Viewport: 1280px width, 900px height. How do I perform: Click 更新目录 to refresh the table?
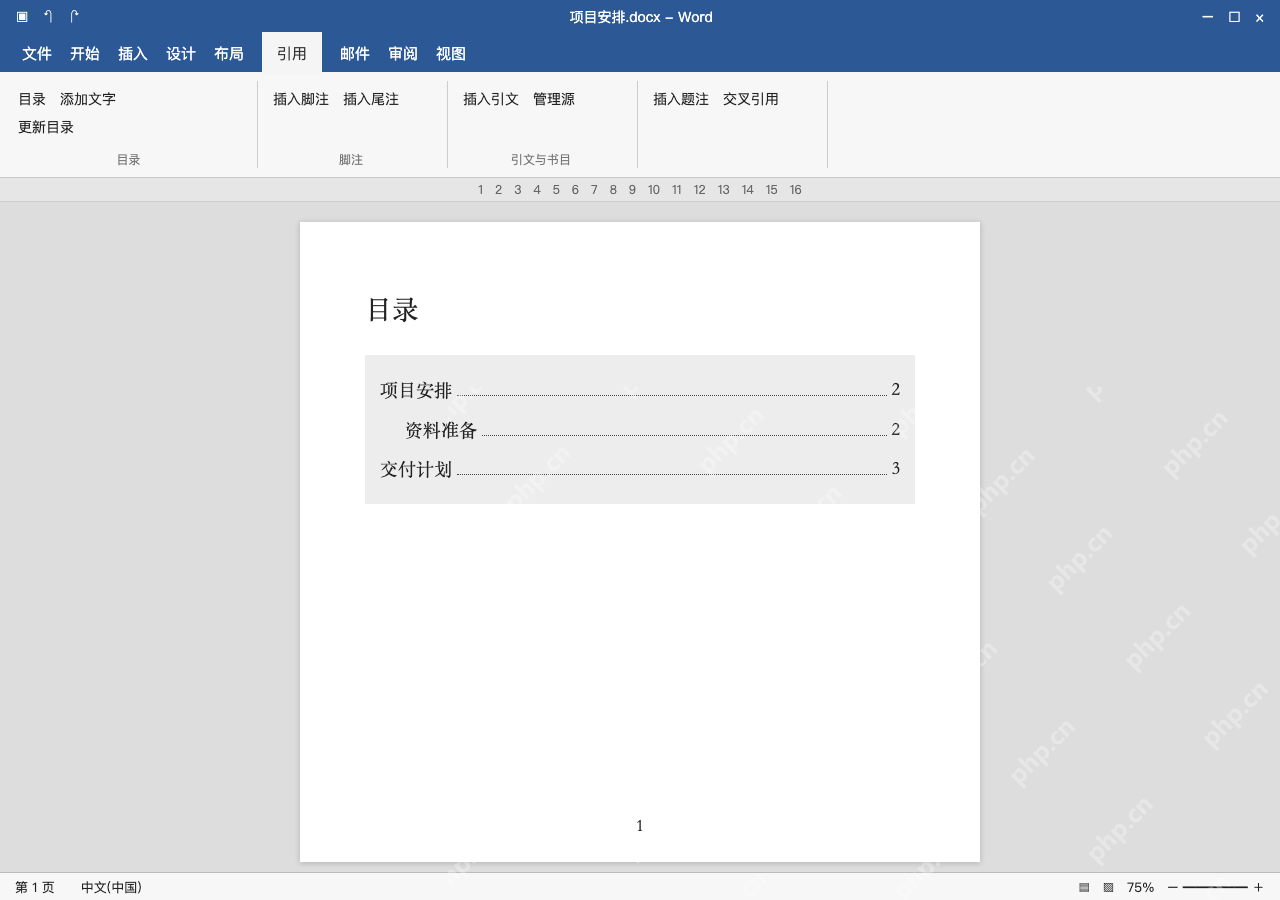click(46, 127)
